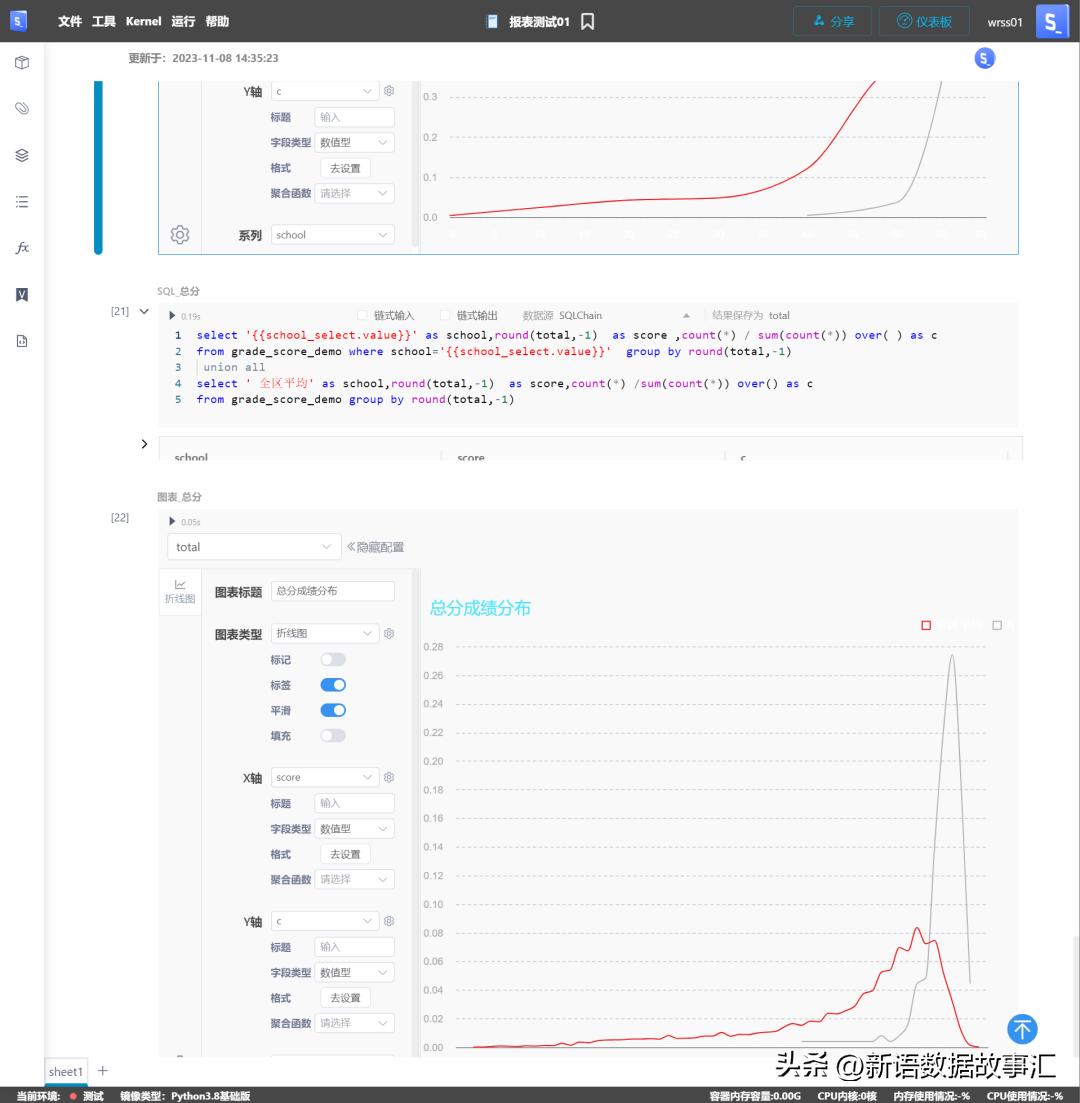This screenshot has height=1103, width=1080.
Task: Click the 分享 share button
Action: point(832,21)
